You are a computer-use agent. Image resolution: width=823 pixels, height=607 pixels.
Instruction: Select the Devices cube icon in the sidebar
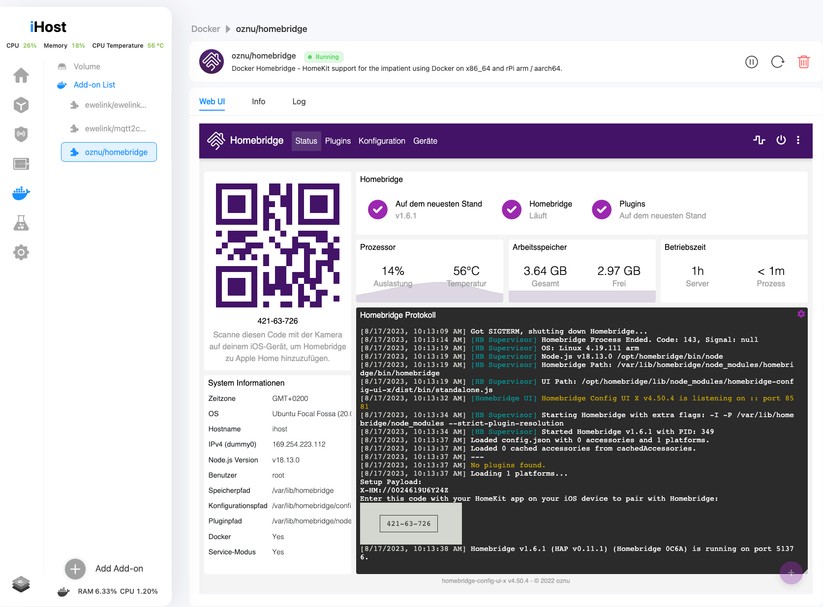(x=22, y=104)
